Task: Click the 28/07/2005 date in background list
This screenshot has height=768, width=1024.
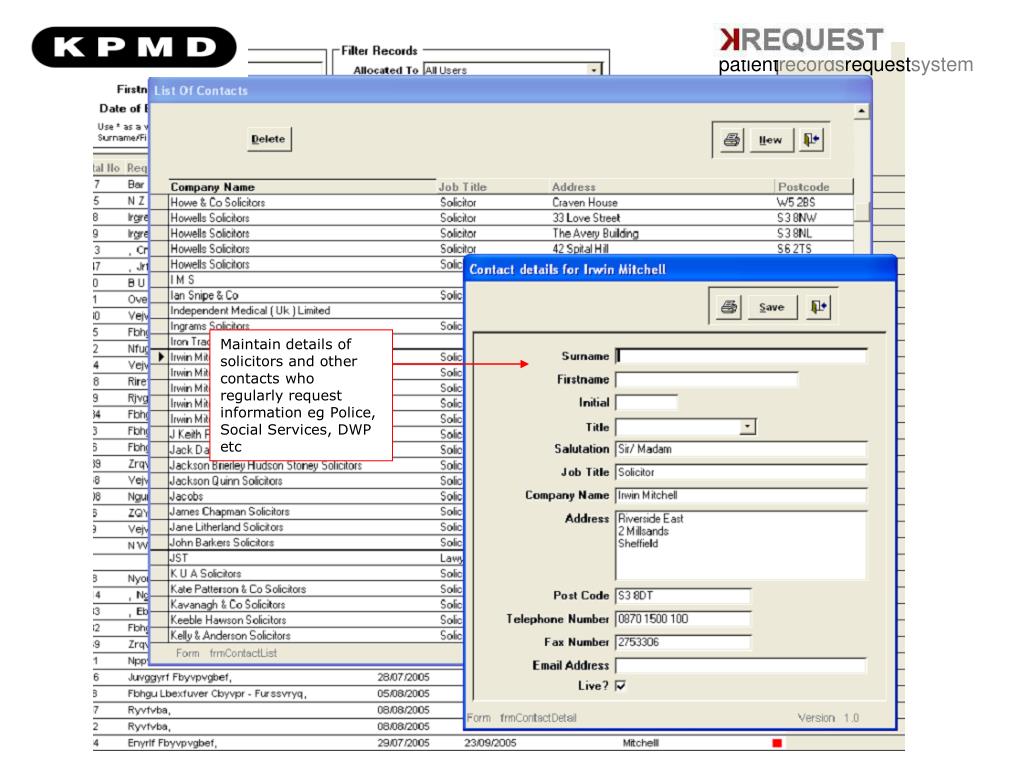Action: pos(404,677)
